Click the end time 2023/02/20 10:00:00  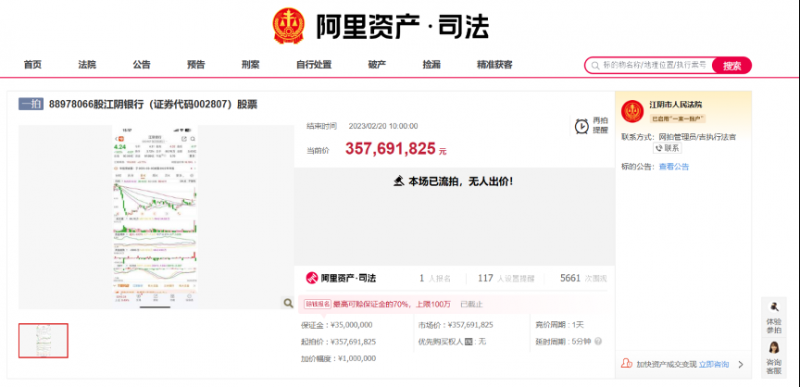pos(383,126)
